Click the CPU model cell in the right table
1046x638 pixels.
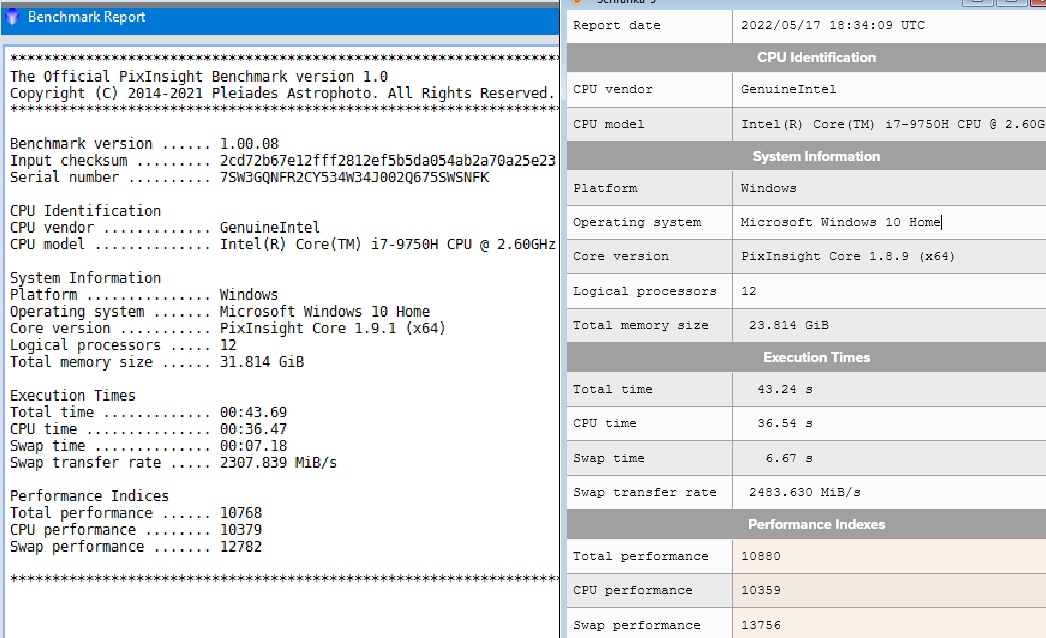[889, 124]
